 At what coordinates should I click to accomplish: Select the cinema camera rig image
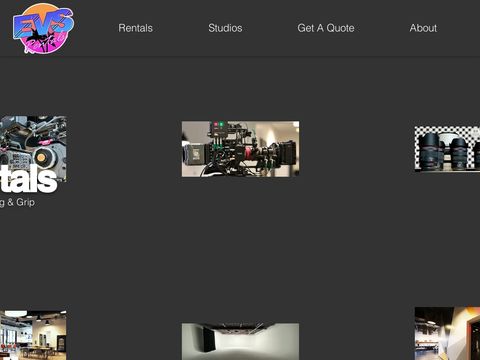coord(240,149)
